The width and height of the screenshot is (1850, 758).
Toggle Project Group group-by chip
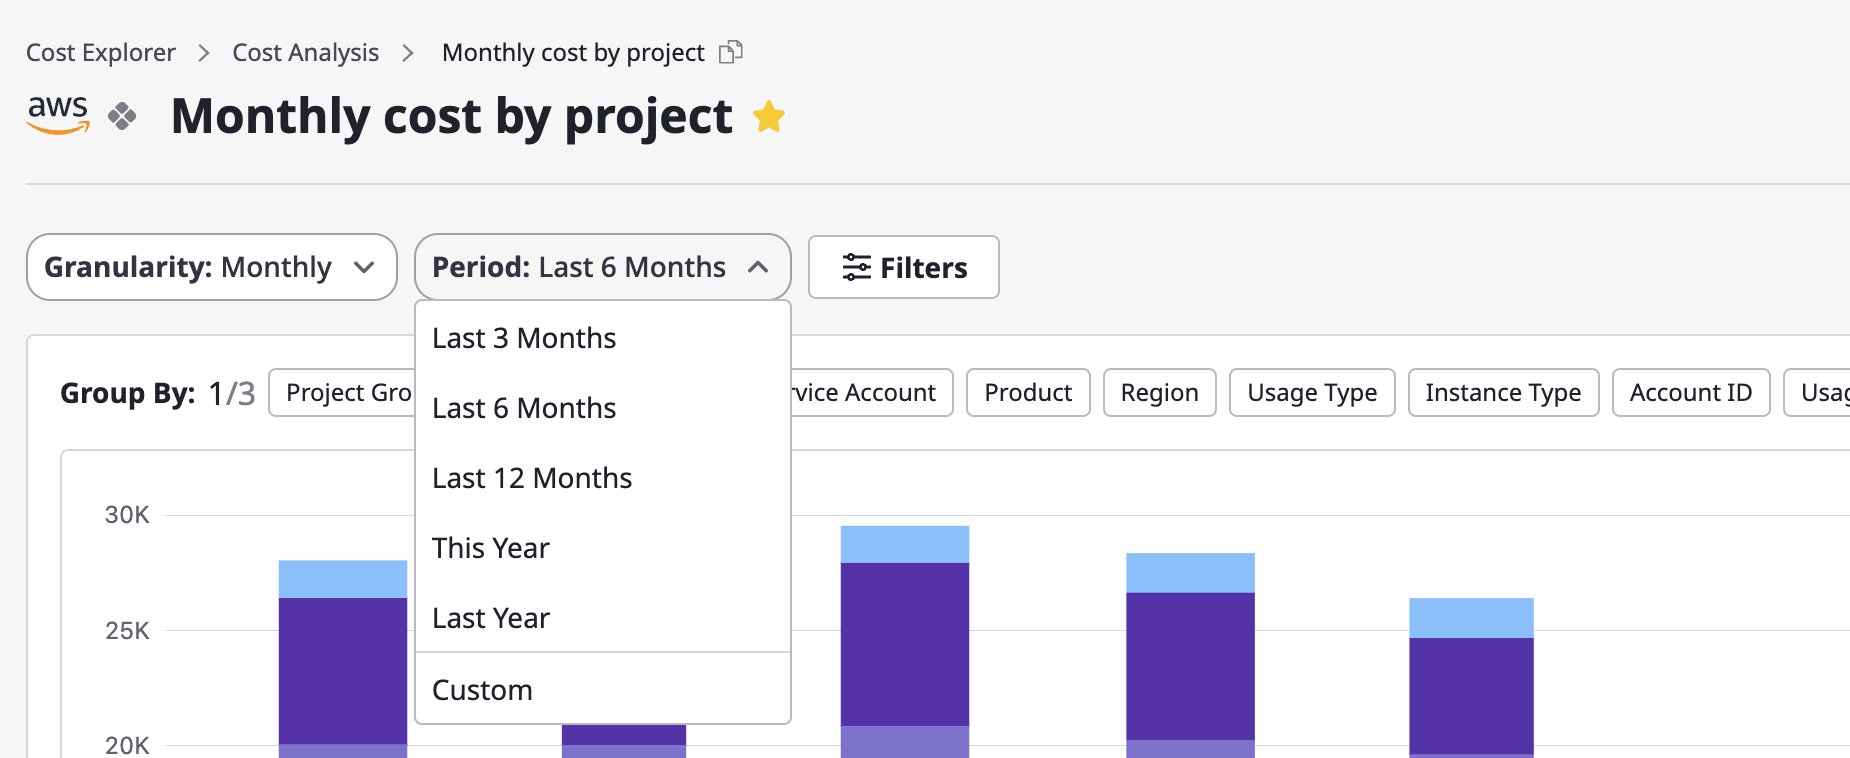tap(343, 393)
